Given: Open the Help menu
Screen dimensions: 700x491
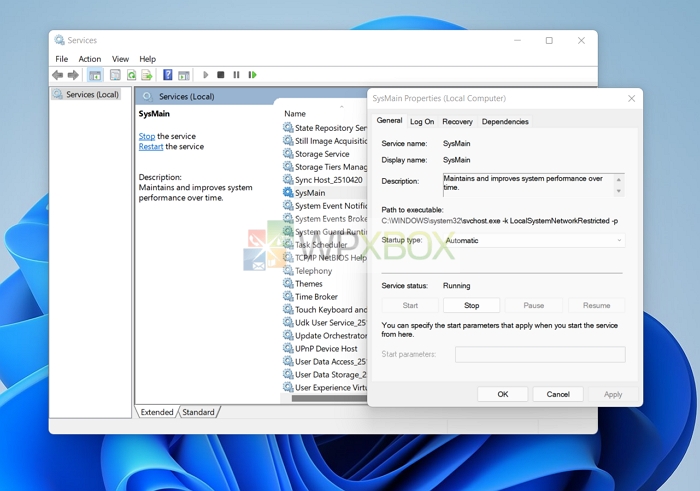Looking at the screenshot, I should coord(147,59).
